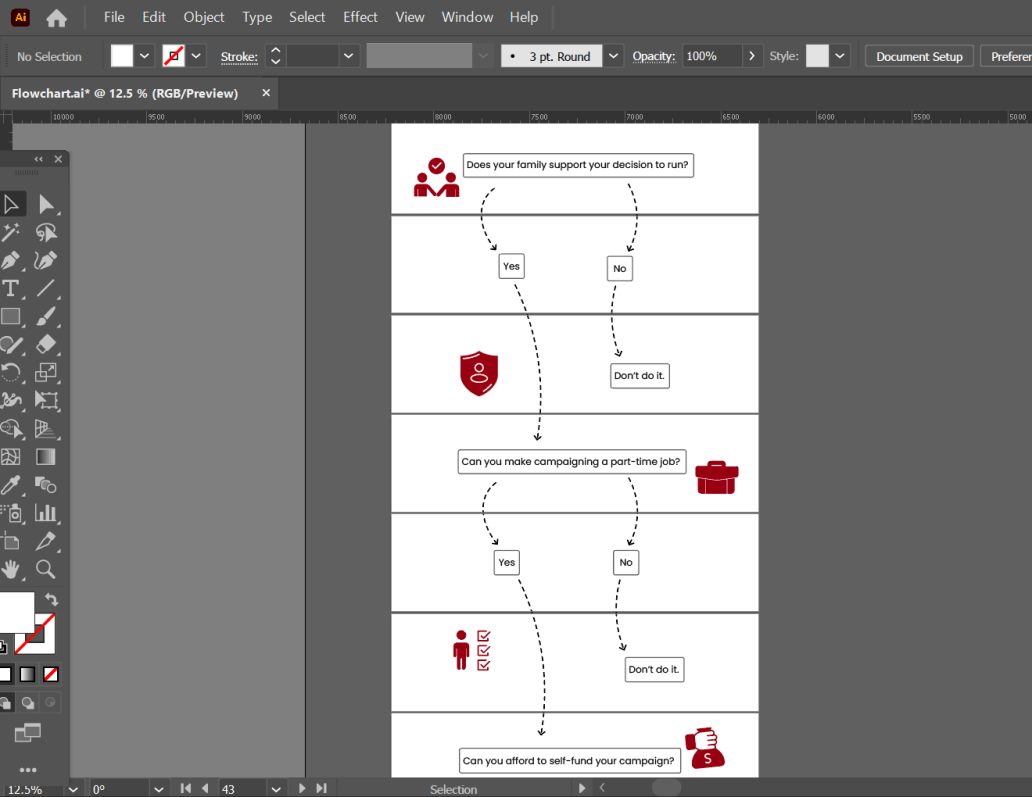1032x797 pixels.
Task: Set paint mode to None
Action: pos(50,674)
